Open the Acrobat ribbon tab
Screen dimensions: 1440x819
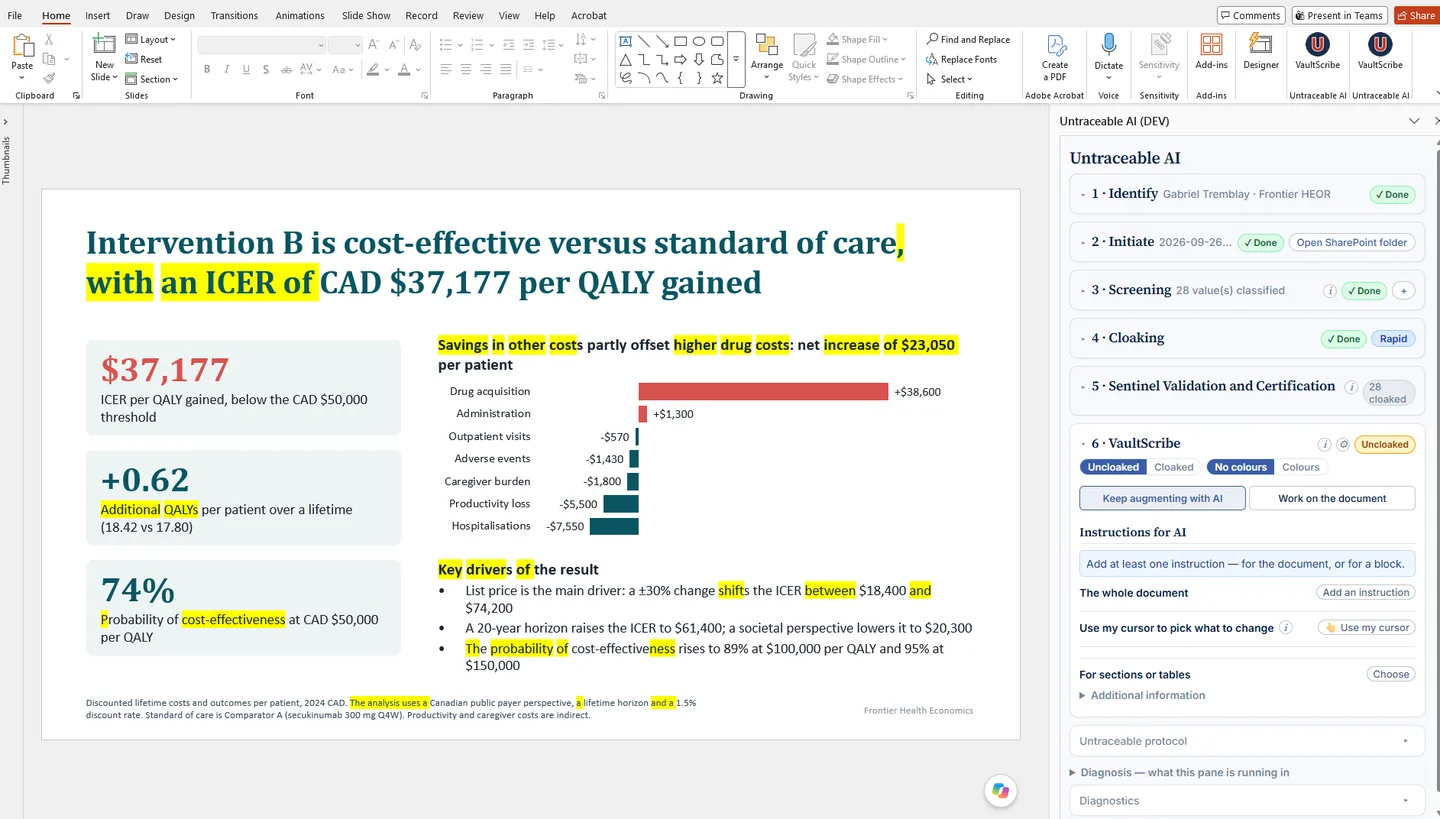[589, 16]
